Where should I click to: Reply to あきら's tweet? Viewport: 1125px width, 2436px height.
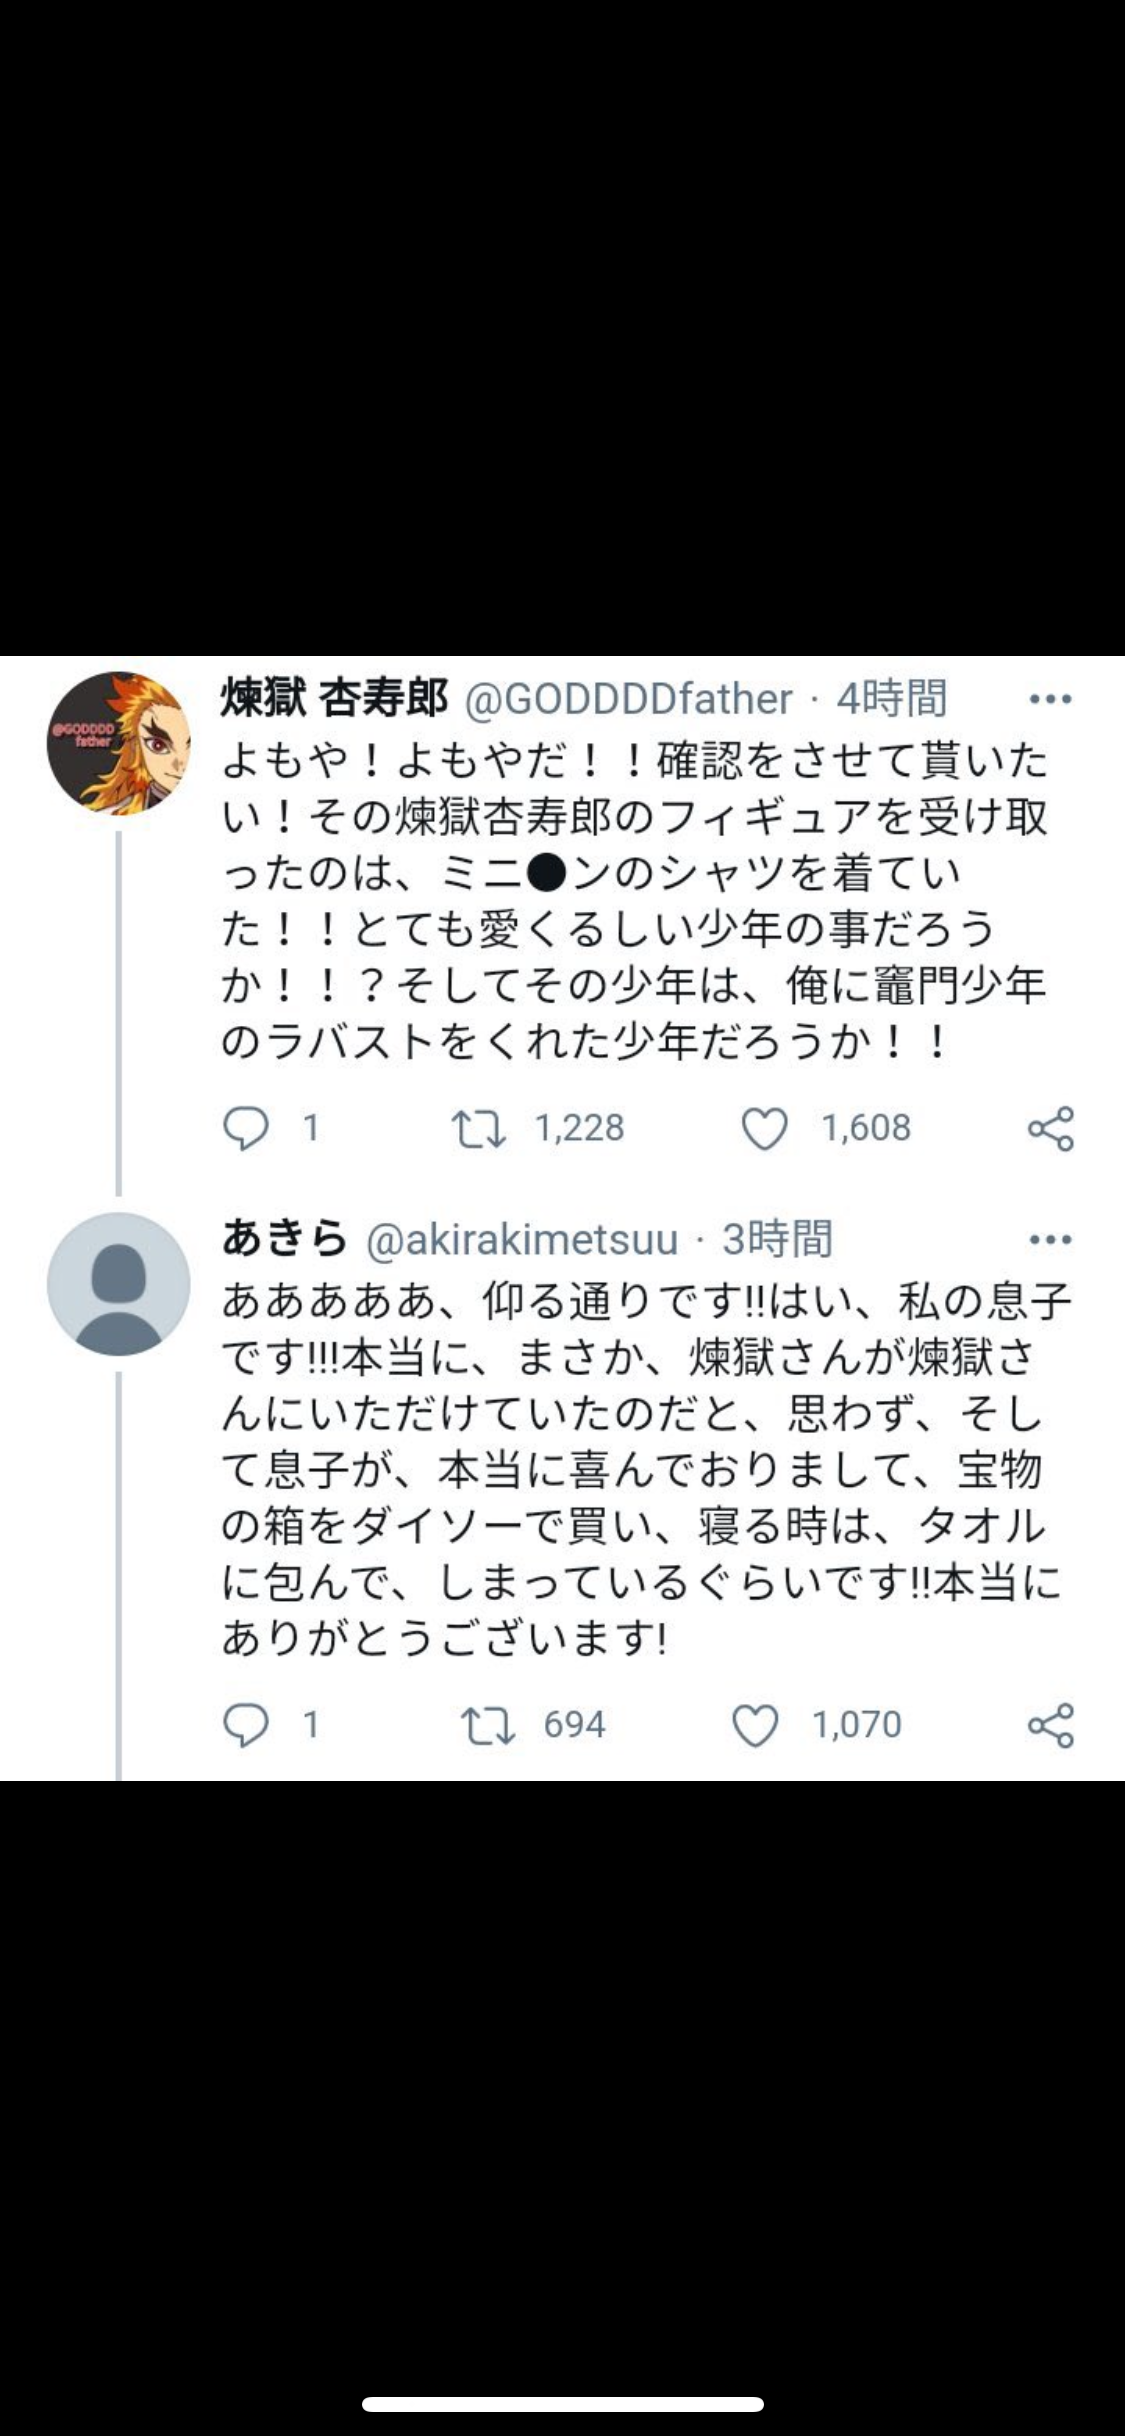click(246, 1725)
